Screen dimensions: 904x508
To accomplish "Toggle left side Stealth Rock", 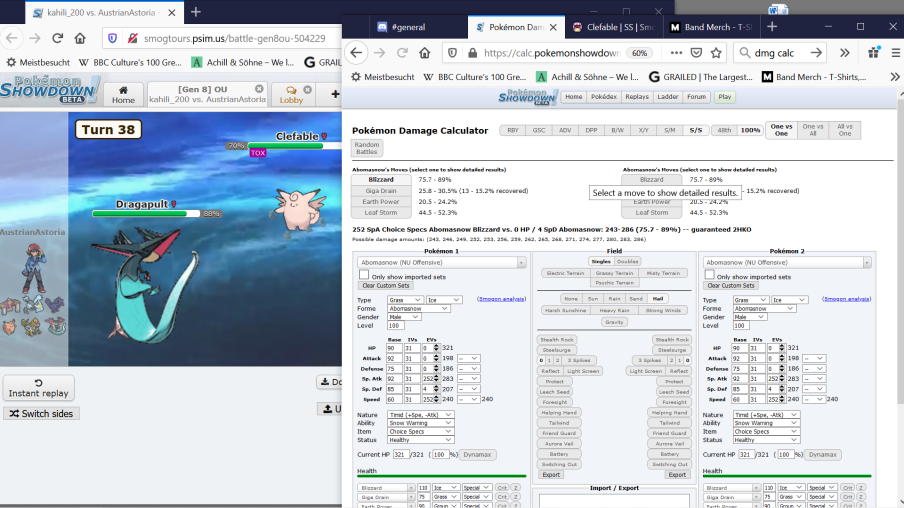I will tap(556, 340).
